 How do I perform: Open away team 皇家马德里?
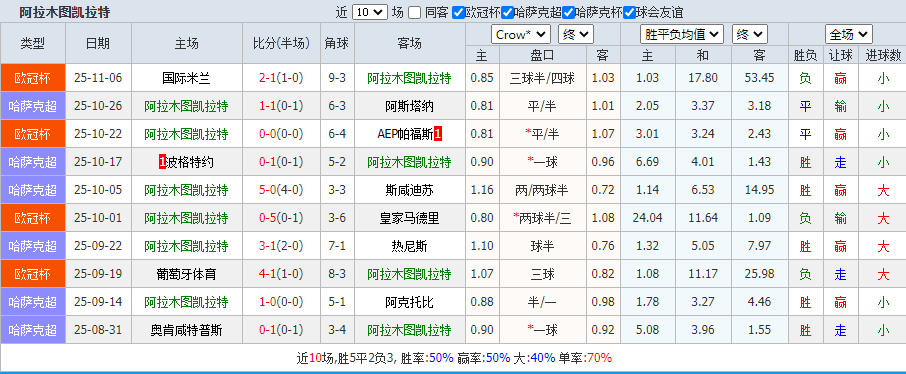pyautogui.click(x=409, y=219)
